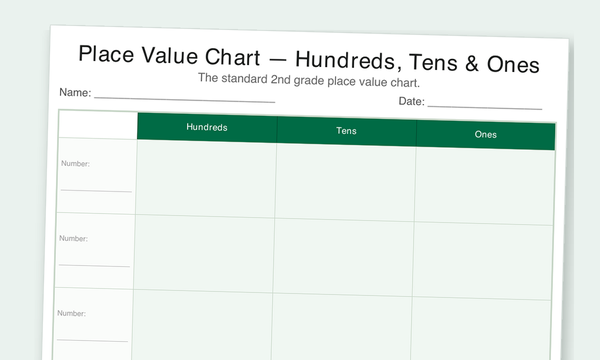Click the third row's 'Number:' label
The height and width of the screenshot is (360, 600).
[x=72, y=313]
